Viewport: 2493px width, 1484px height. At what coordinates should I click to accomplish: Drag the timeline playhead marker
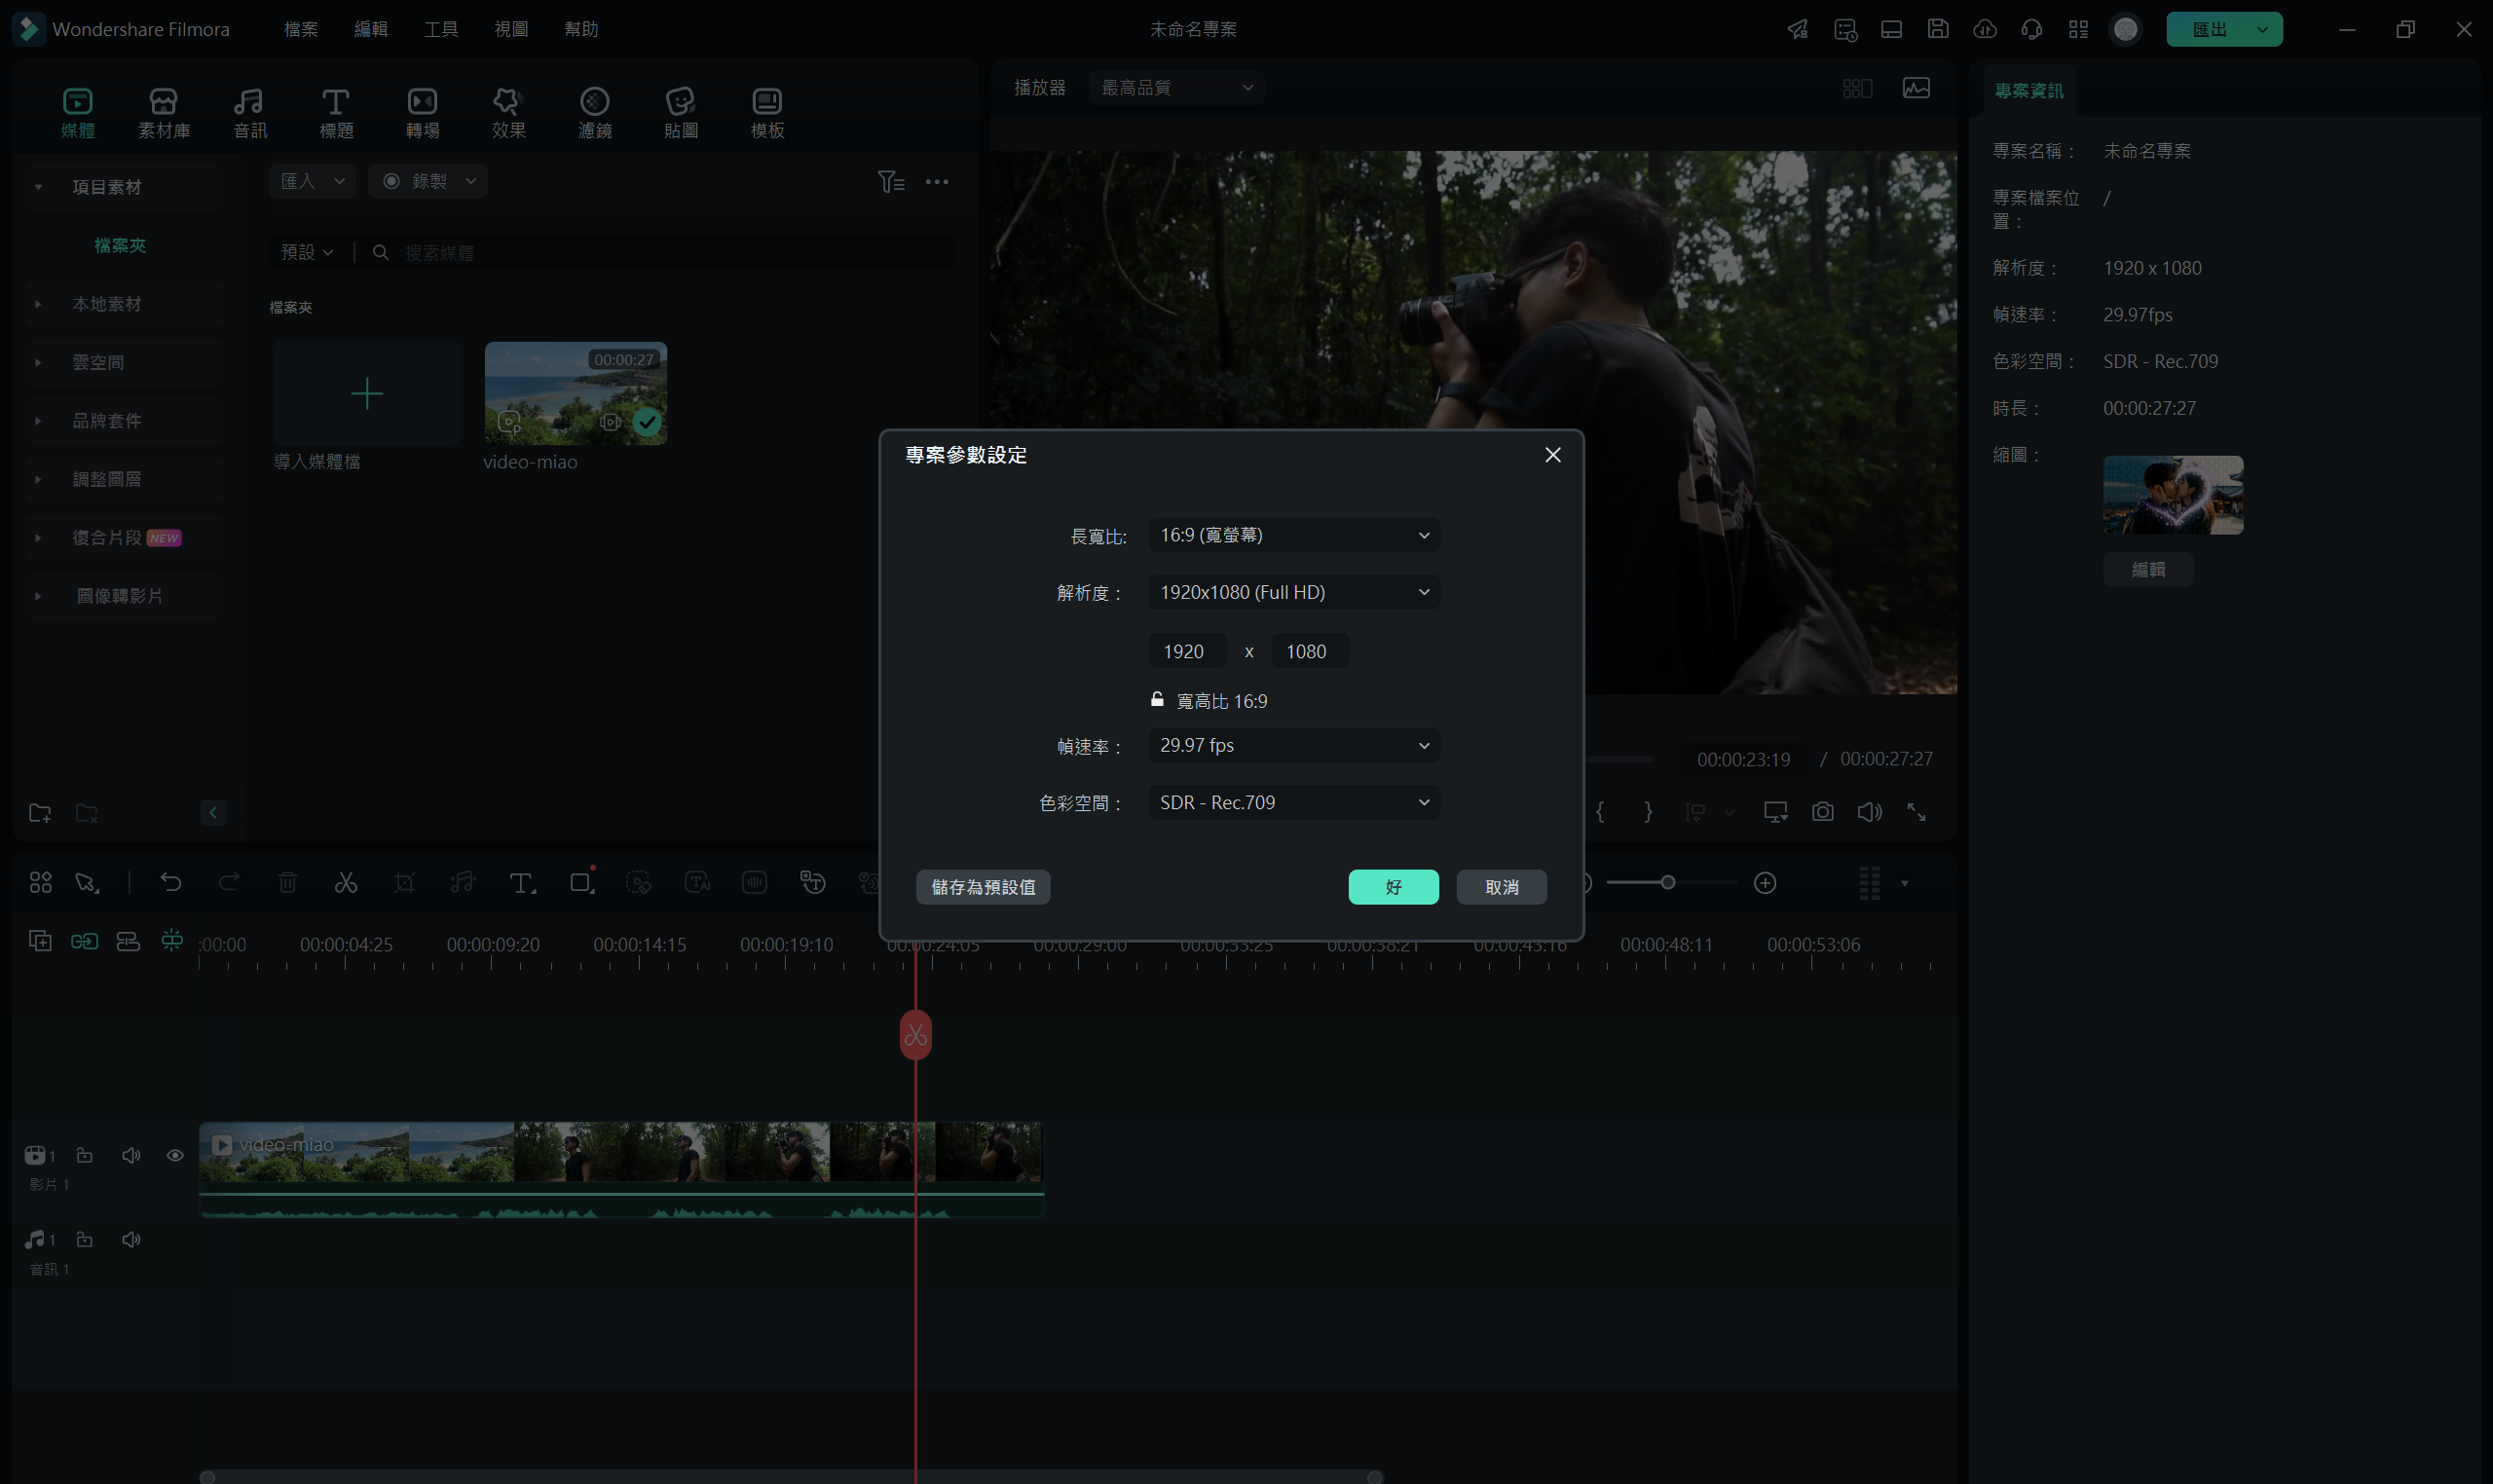pyautogui.click(x=915, y=1033)
